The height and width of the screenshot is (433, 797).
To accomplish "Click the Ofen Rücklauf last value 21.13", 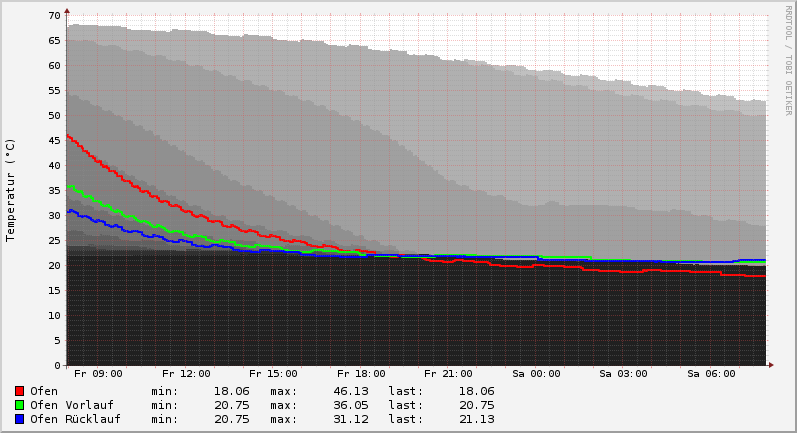I will [x=475, y=419].
